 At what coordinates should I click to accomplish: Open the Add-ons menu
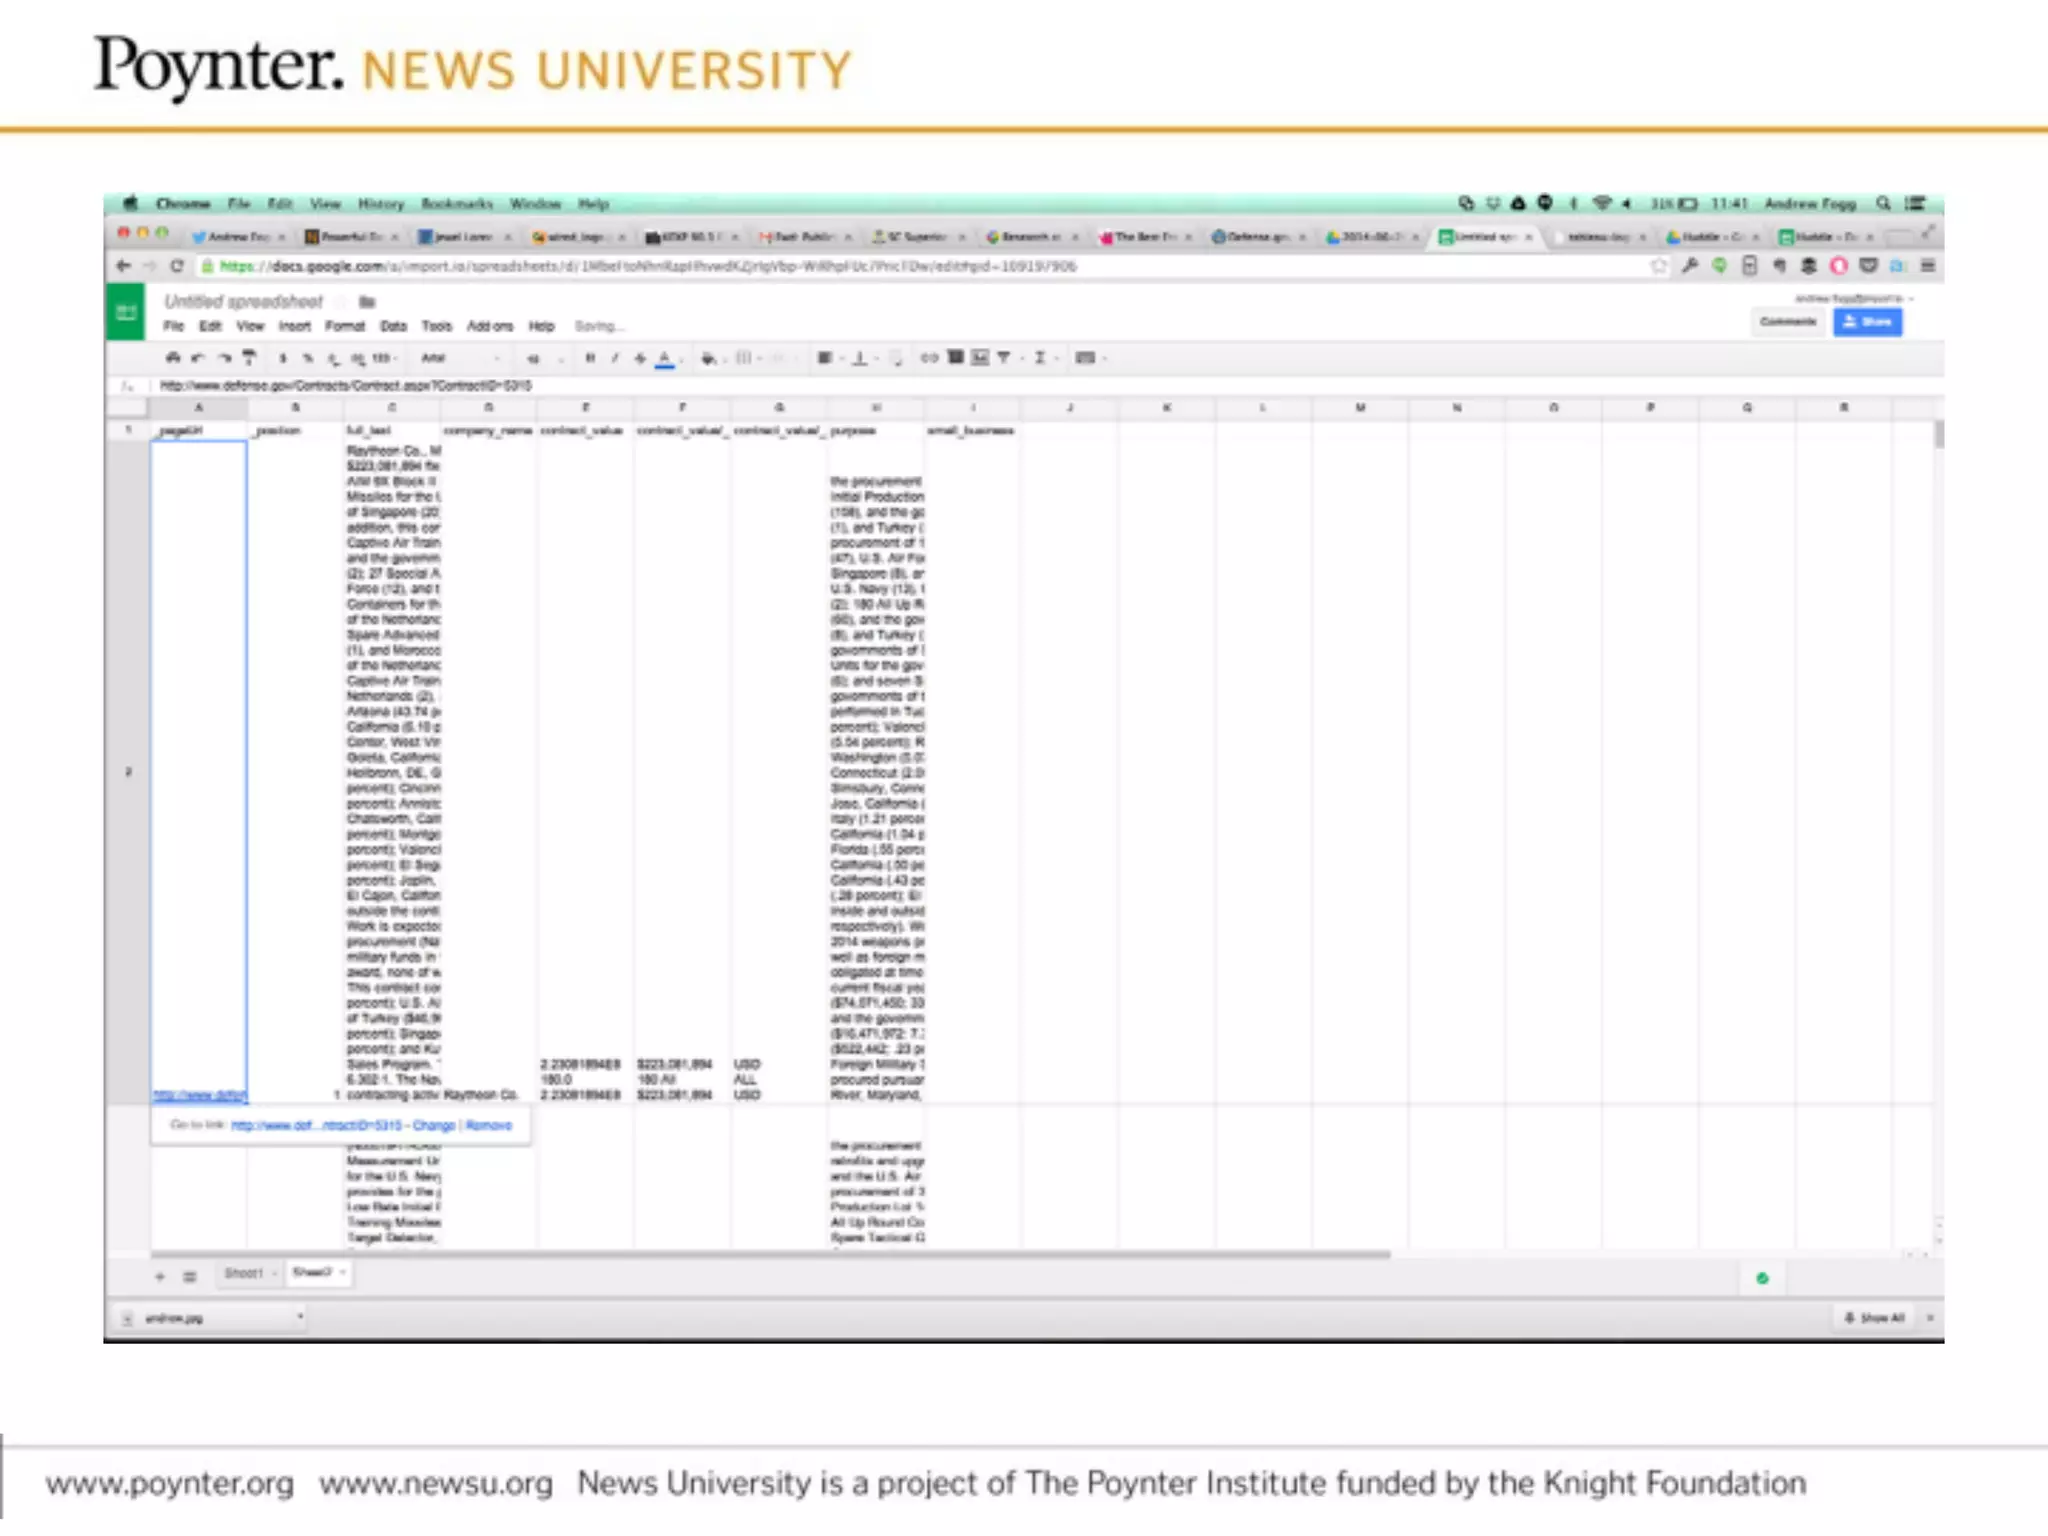[x=489, y=326]
